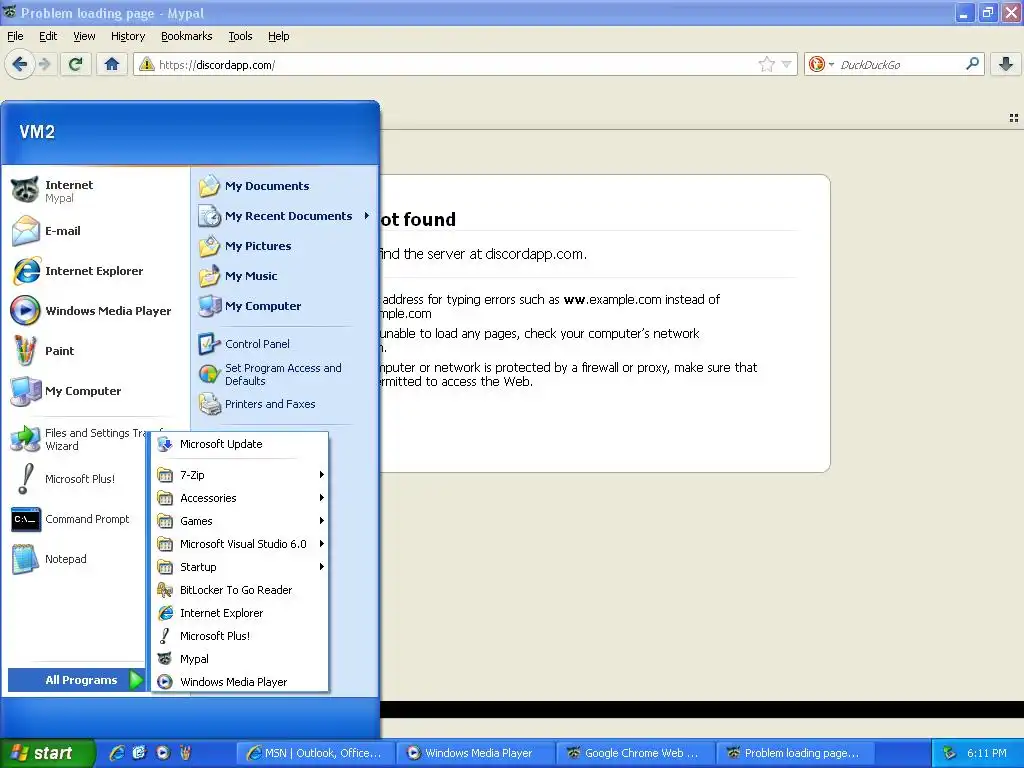
Task: Launch BitLocker To Go Reader
Action: coord(240,590)
